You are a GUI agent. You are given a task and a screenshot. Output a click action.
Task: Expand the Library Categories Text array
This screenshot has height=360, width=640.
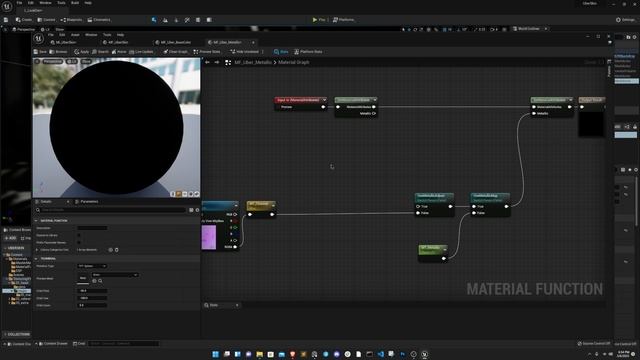coord(38,250)
